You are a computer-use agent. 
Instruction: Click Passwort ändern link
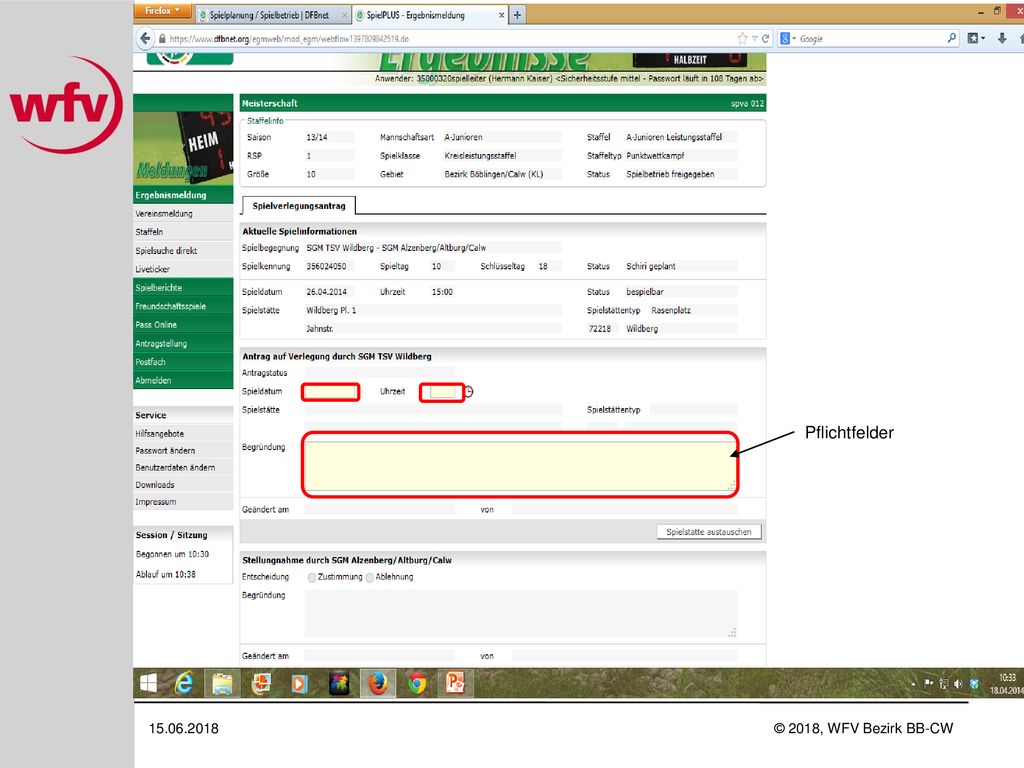click(x=183, y=451)
